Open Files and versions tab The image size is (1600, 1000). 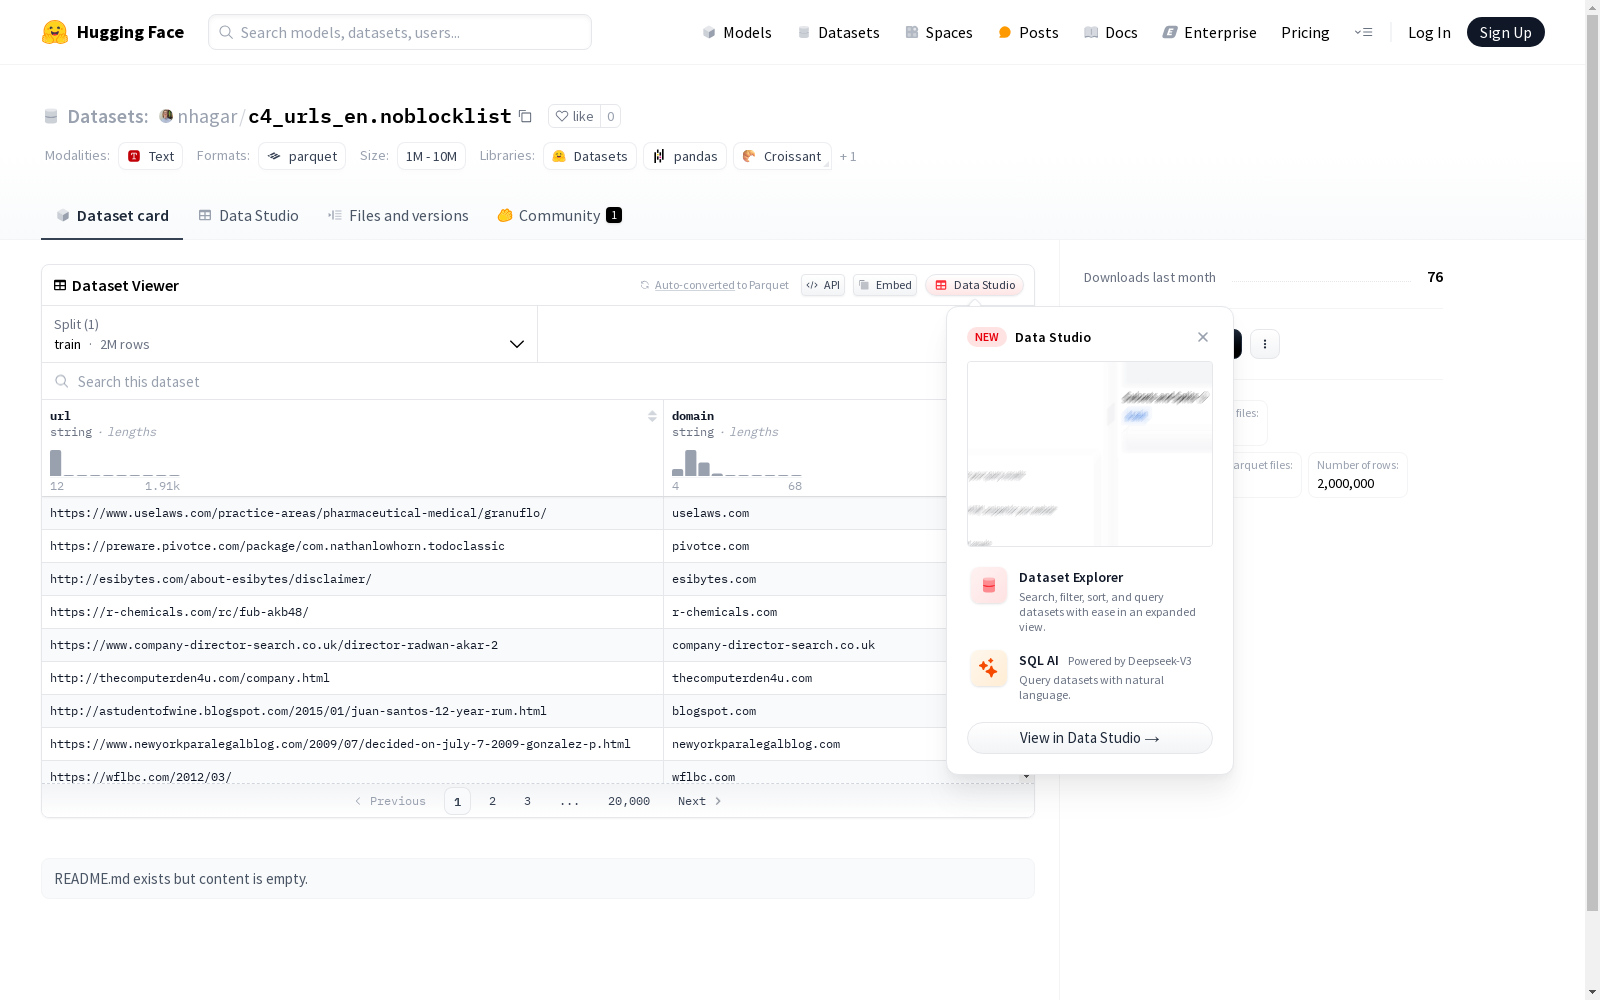398,216
